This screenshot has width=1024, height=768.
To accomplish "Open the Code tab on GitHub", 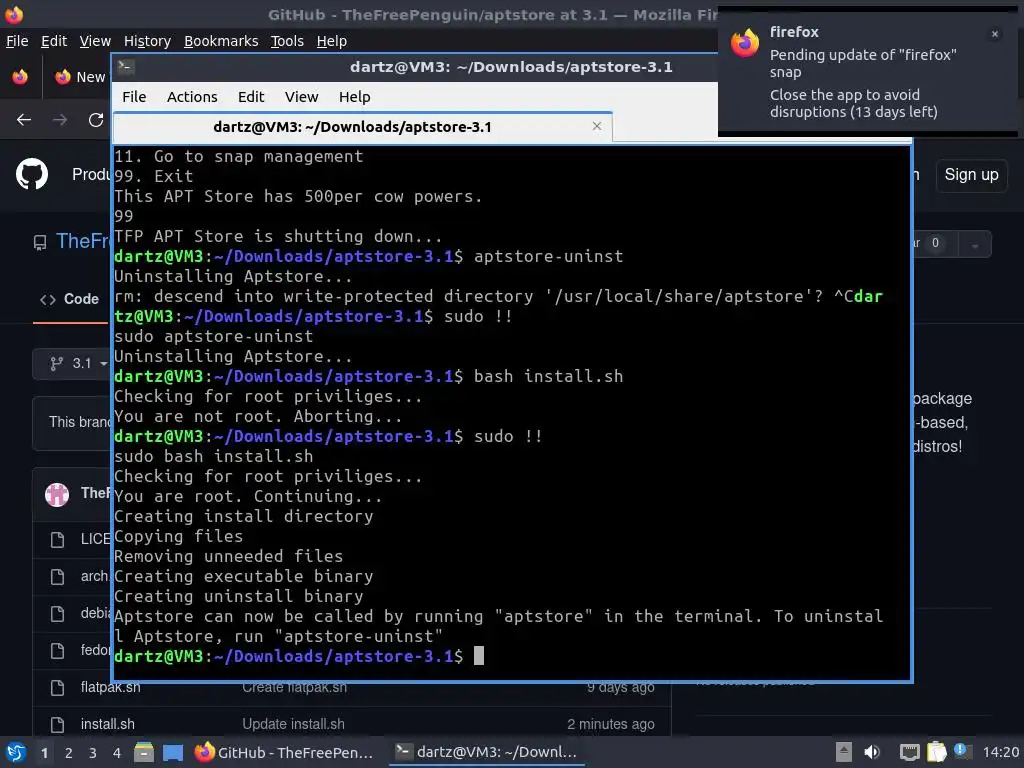I will click(x=71, y=299).
